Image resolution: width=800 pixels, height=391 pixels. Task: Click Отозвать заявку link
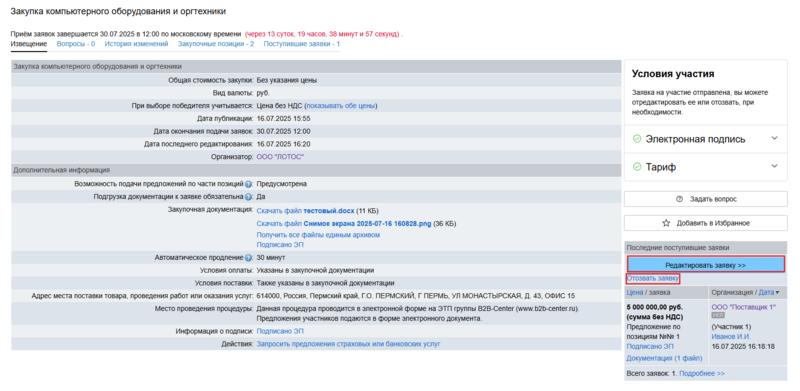[653, 279]
